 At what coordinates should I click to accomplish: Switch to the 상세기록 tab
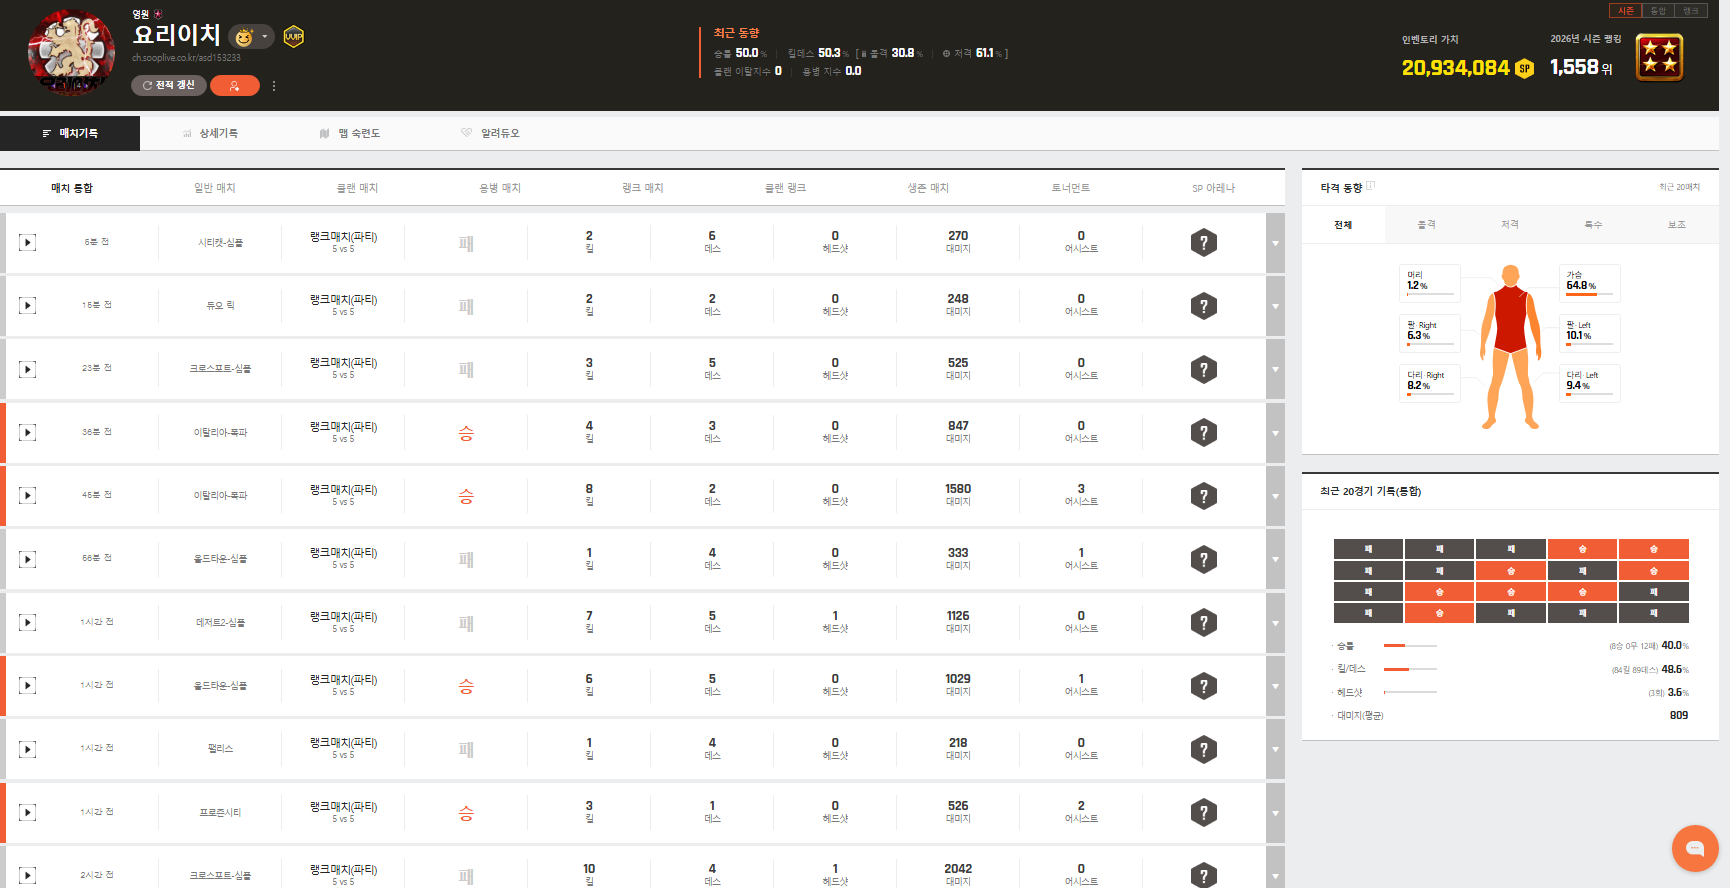tap(210, 133)
